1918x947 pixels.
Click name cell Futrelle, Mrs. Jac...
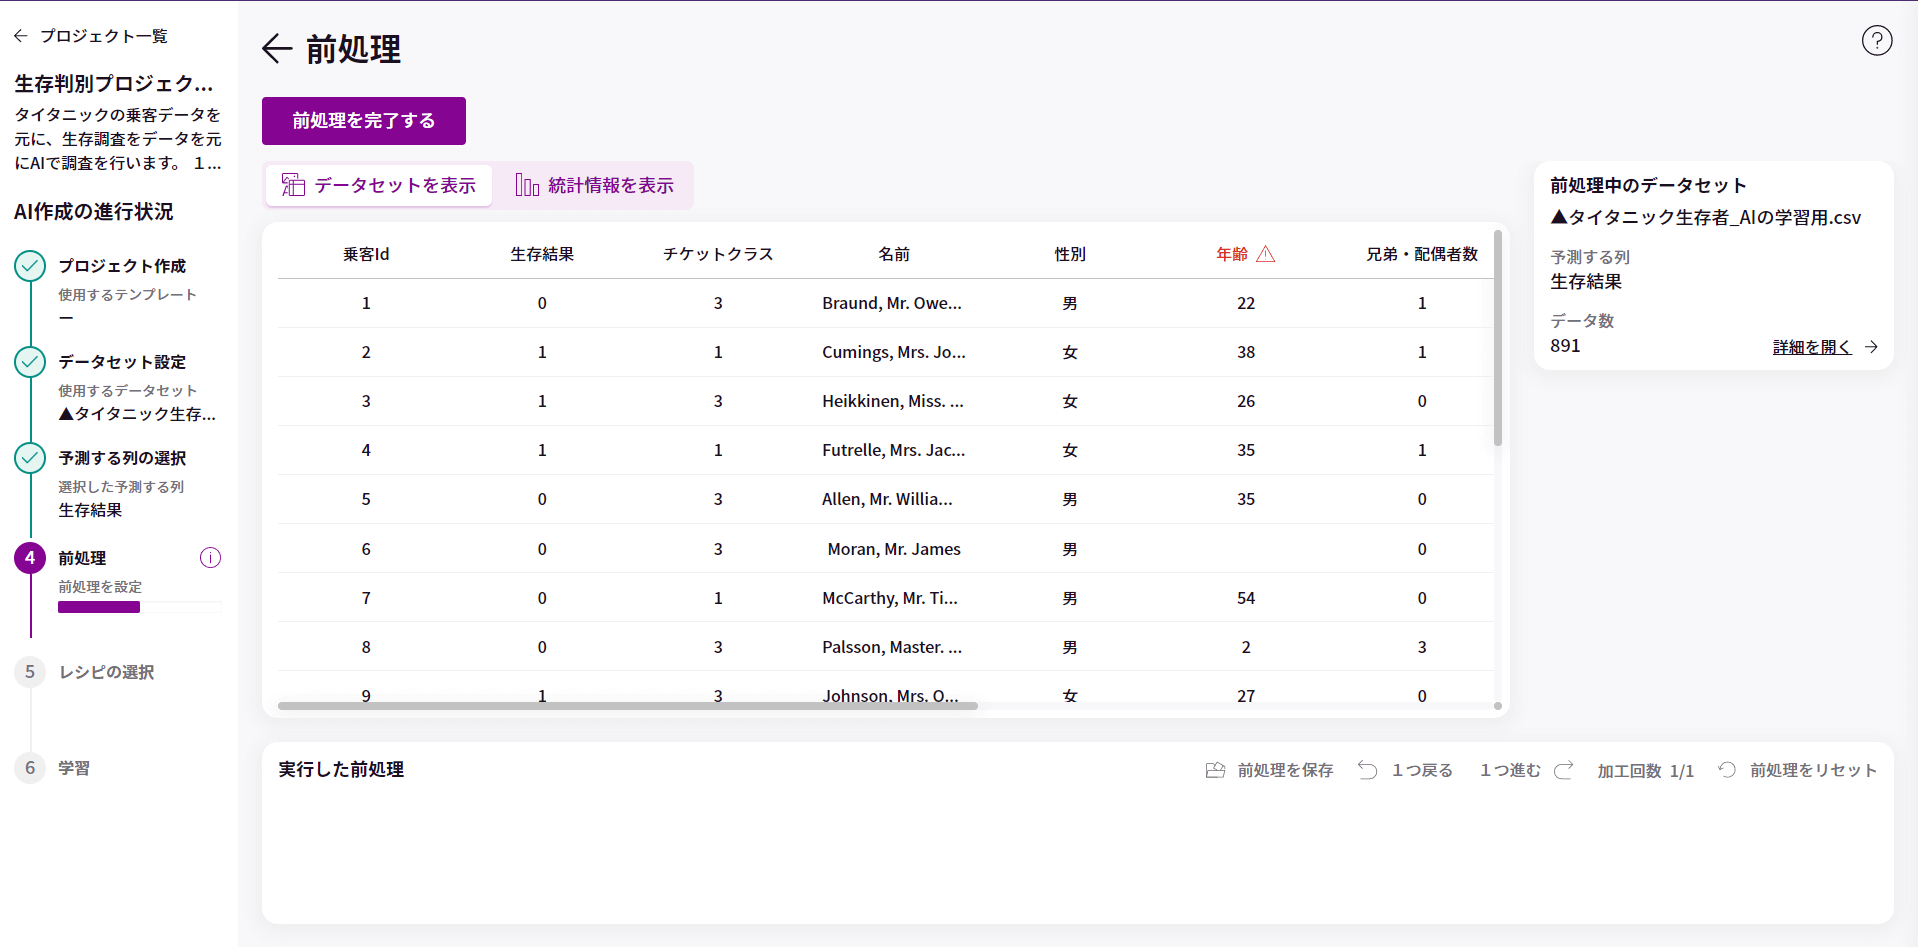coord(894,450)
